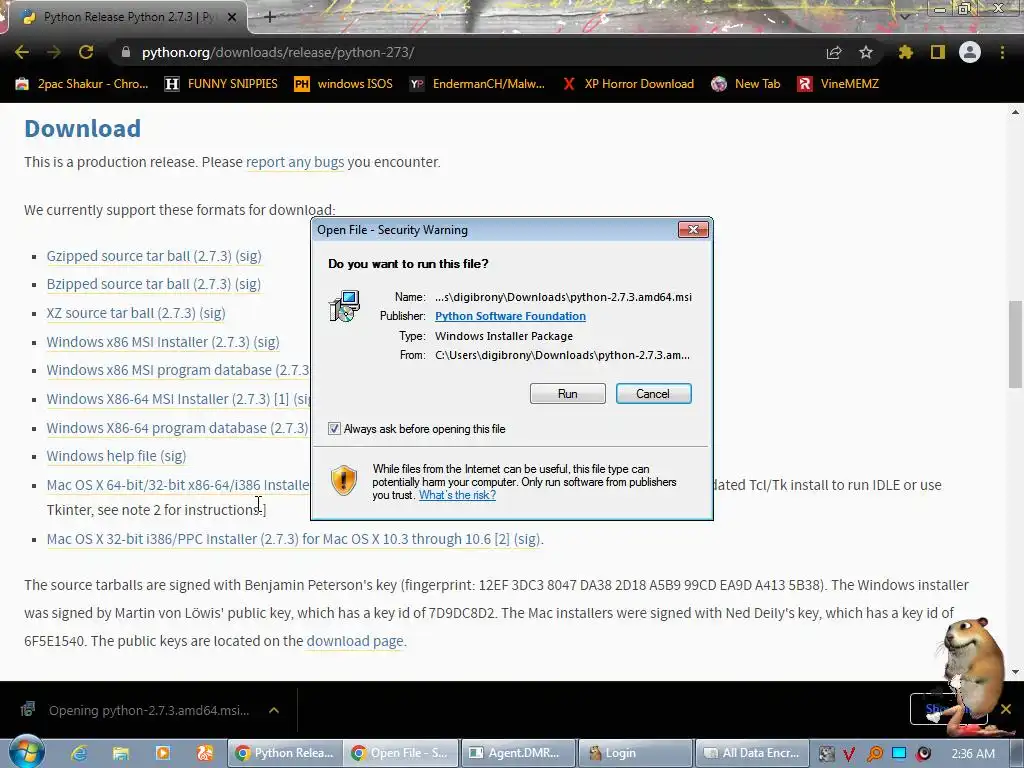This screenshot has width=1024, height=768.
Task: Open Windows Explorer folder icon on taskbar
Action: click(121, 753)
